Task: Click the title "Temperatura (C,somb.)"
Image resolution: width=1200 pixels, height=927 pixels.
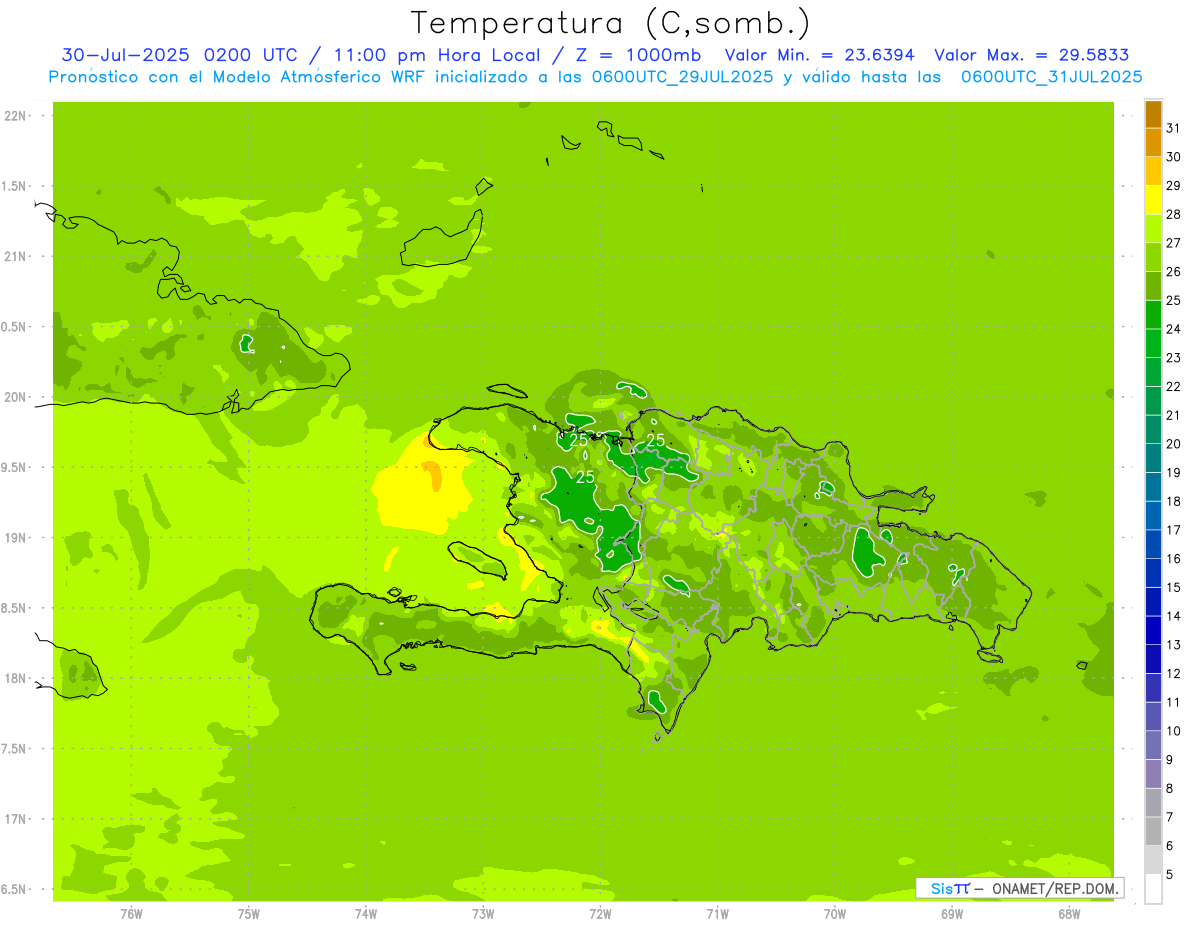Action: point(609,24)
